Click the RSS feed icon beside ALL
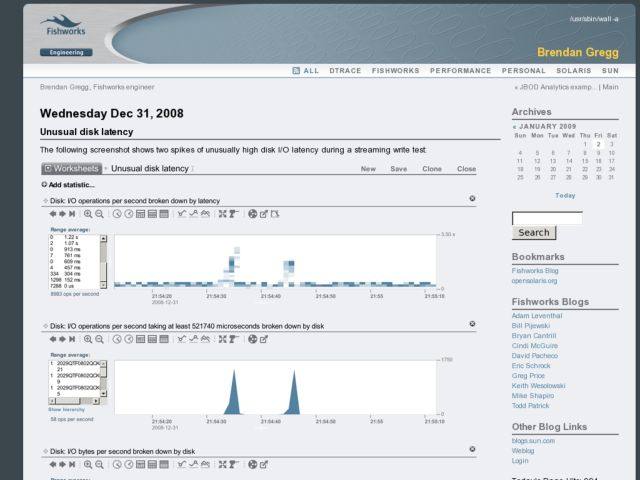 pyautogui.click(x=296, y=71)
